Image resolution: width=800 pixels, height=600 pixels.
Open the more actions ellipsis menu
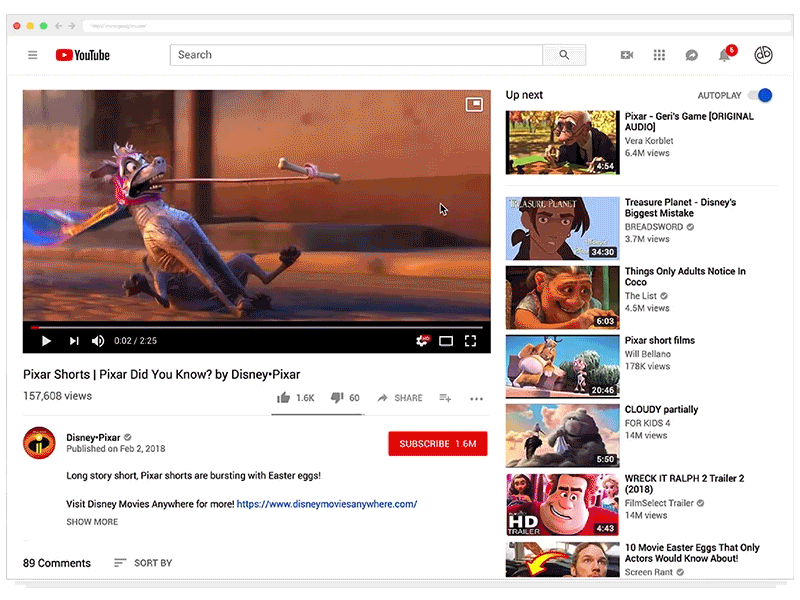[x=476, y=398]
